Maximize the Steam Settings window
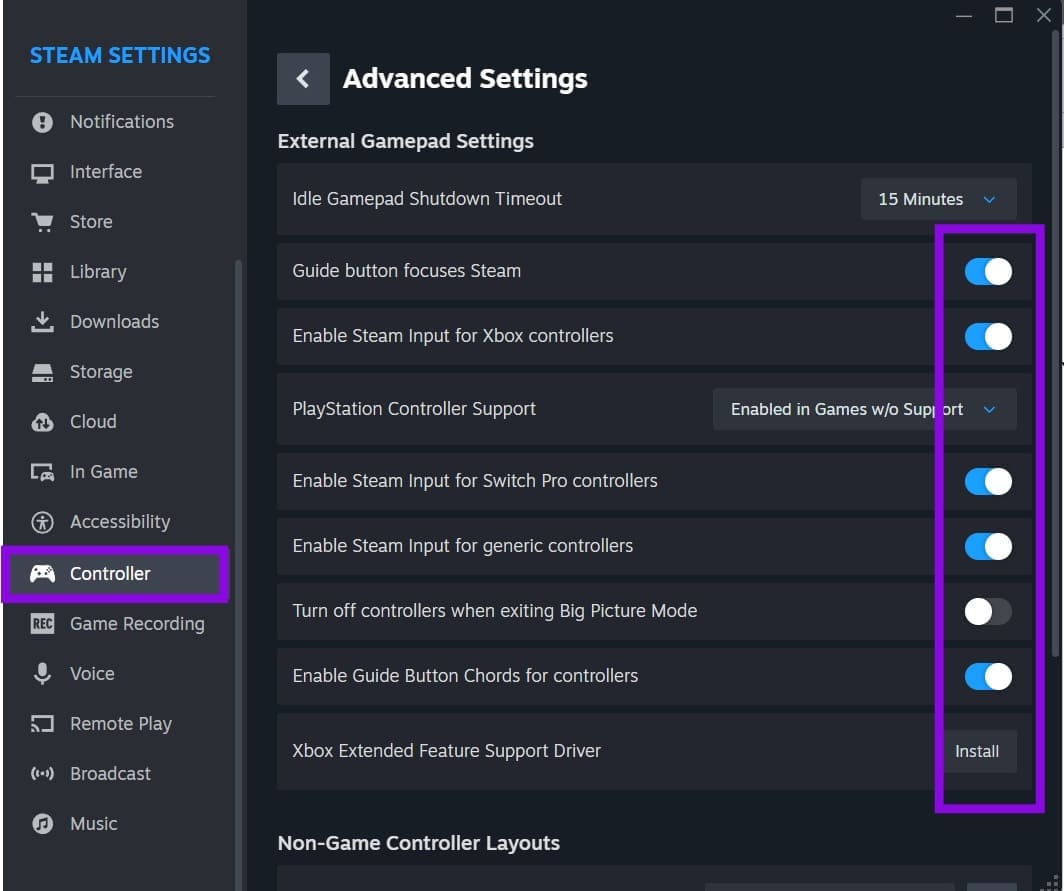1064x891 pixels. [x=1004, y=15]
